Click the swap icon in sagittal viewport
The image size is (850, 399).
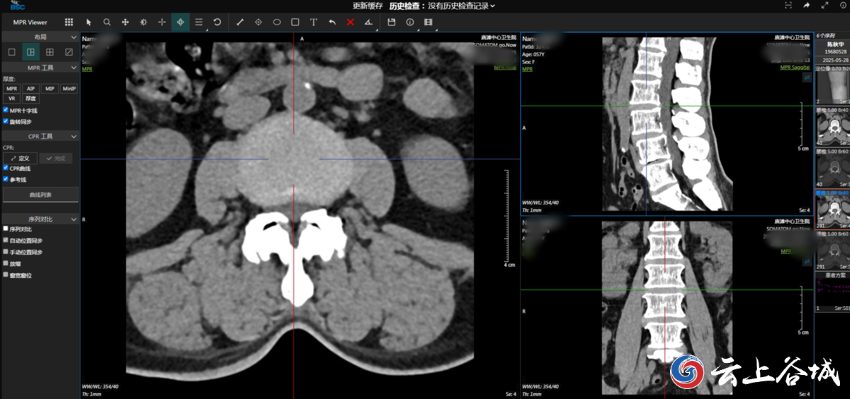(807, 78)
